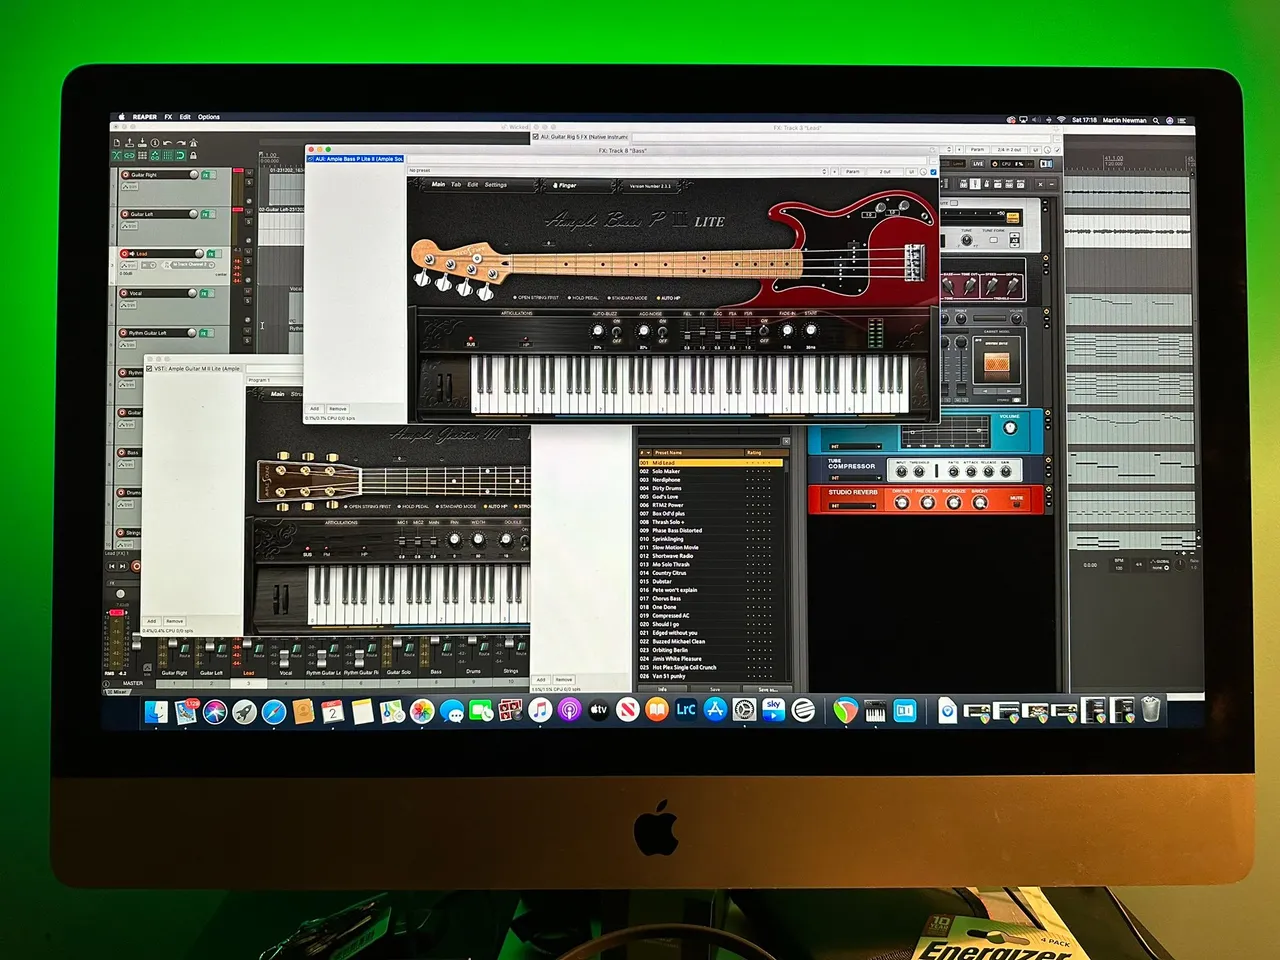
Task: Toggle the Bass FX window bypass checkbox
Action: coord(933,172)
